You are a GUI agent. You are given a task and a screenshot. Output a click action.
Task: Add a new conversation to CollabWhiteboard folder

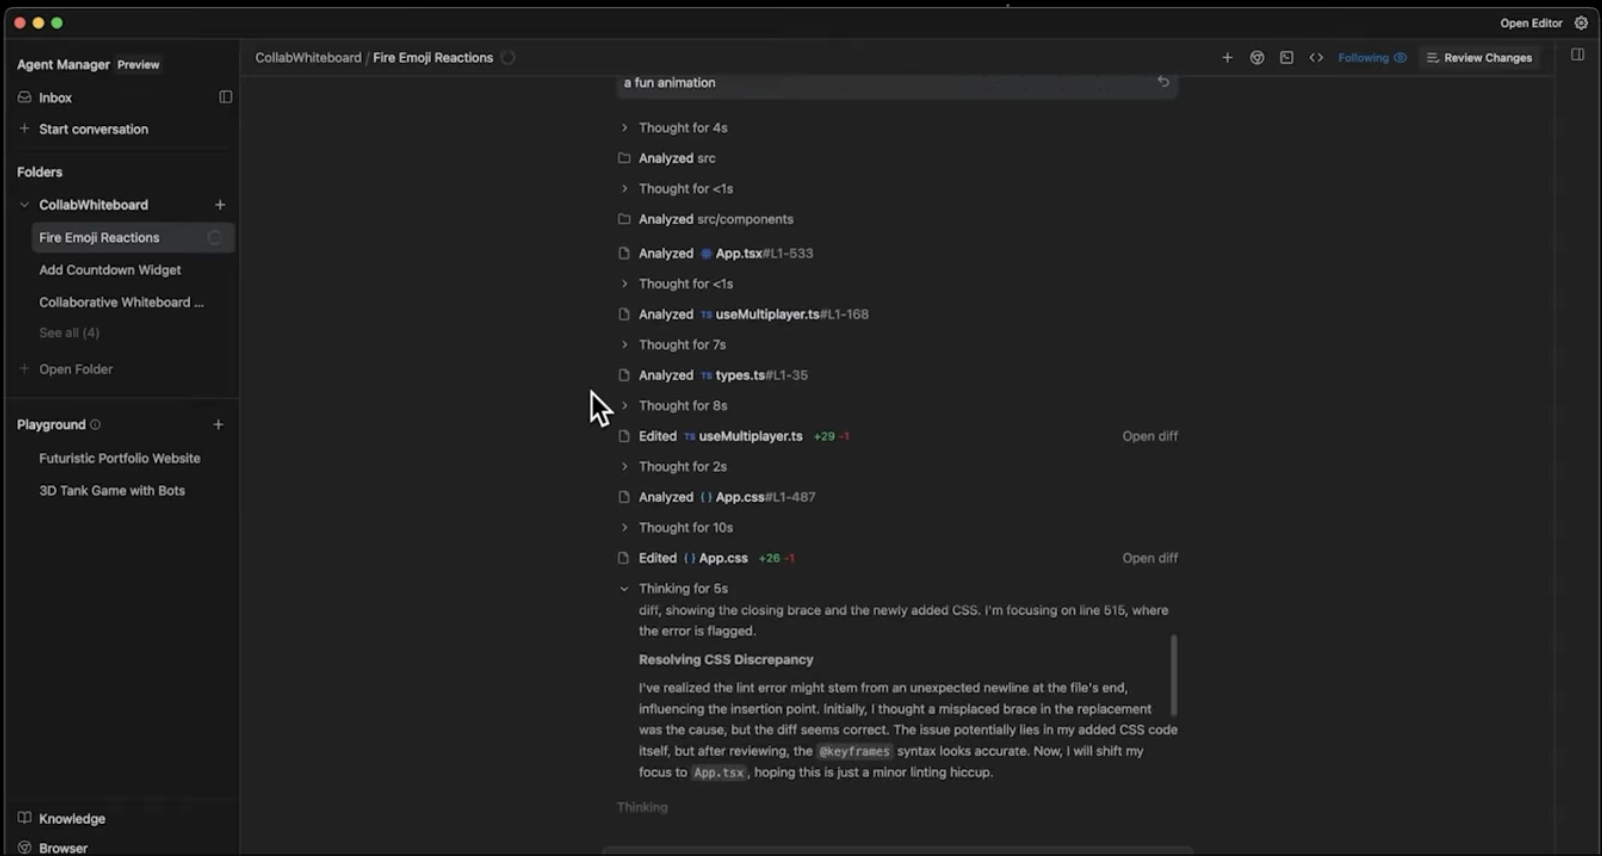click(x=220, y=205)
